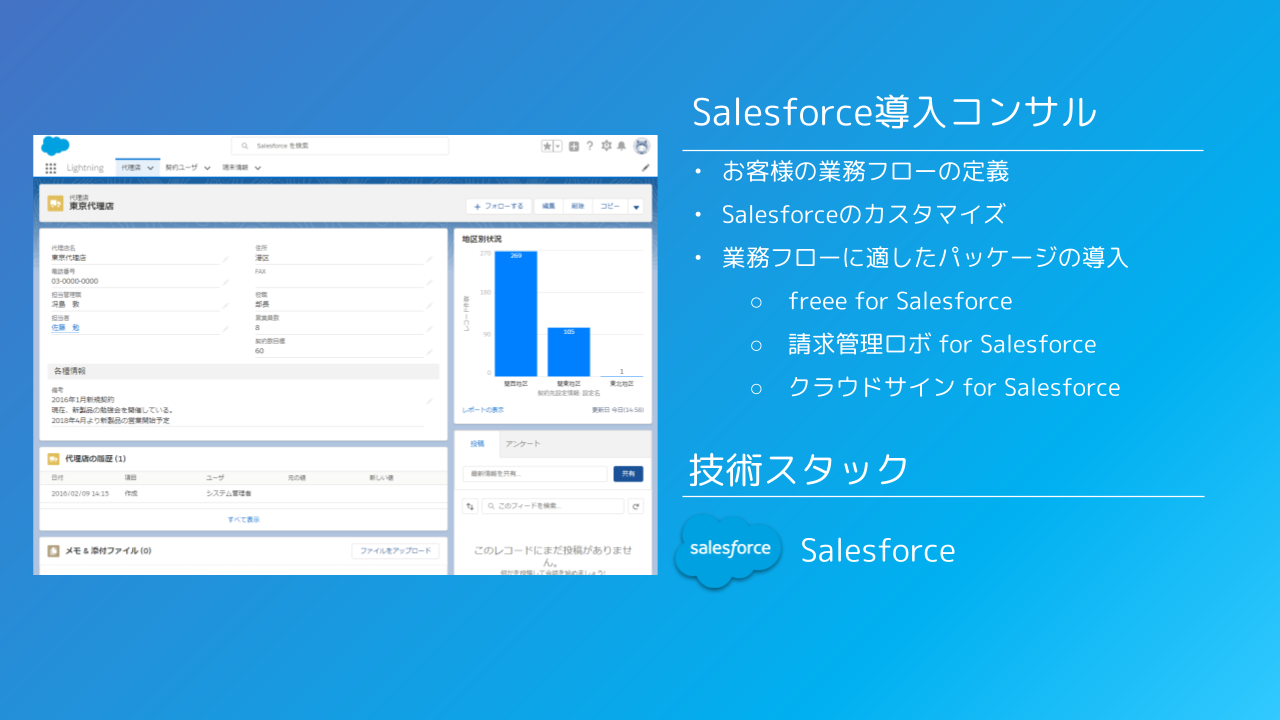Edit the FAX field via pencil icon
The width and height of the screenshot is (1280, 720).
click(429, 282)
